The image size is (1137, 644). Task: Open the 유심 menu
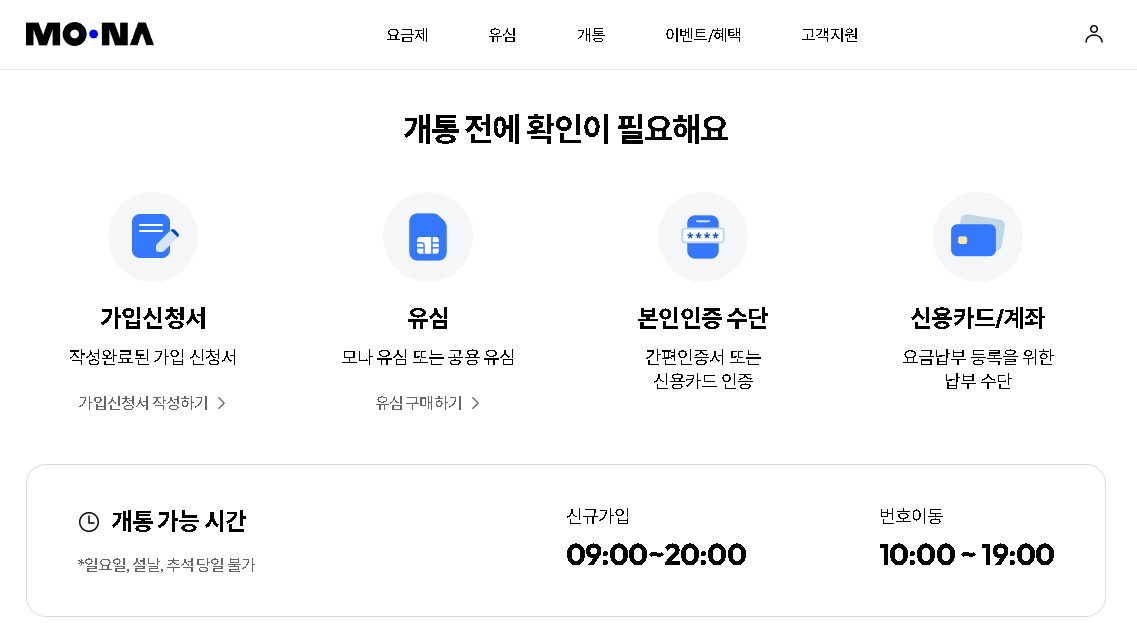pyautogui.click(x=501, y=34)
